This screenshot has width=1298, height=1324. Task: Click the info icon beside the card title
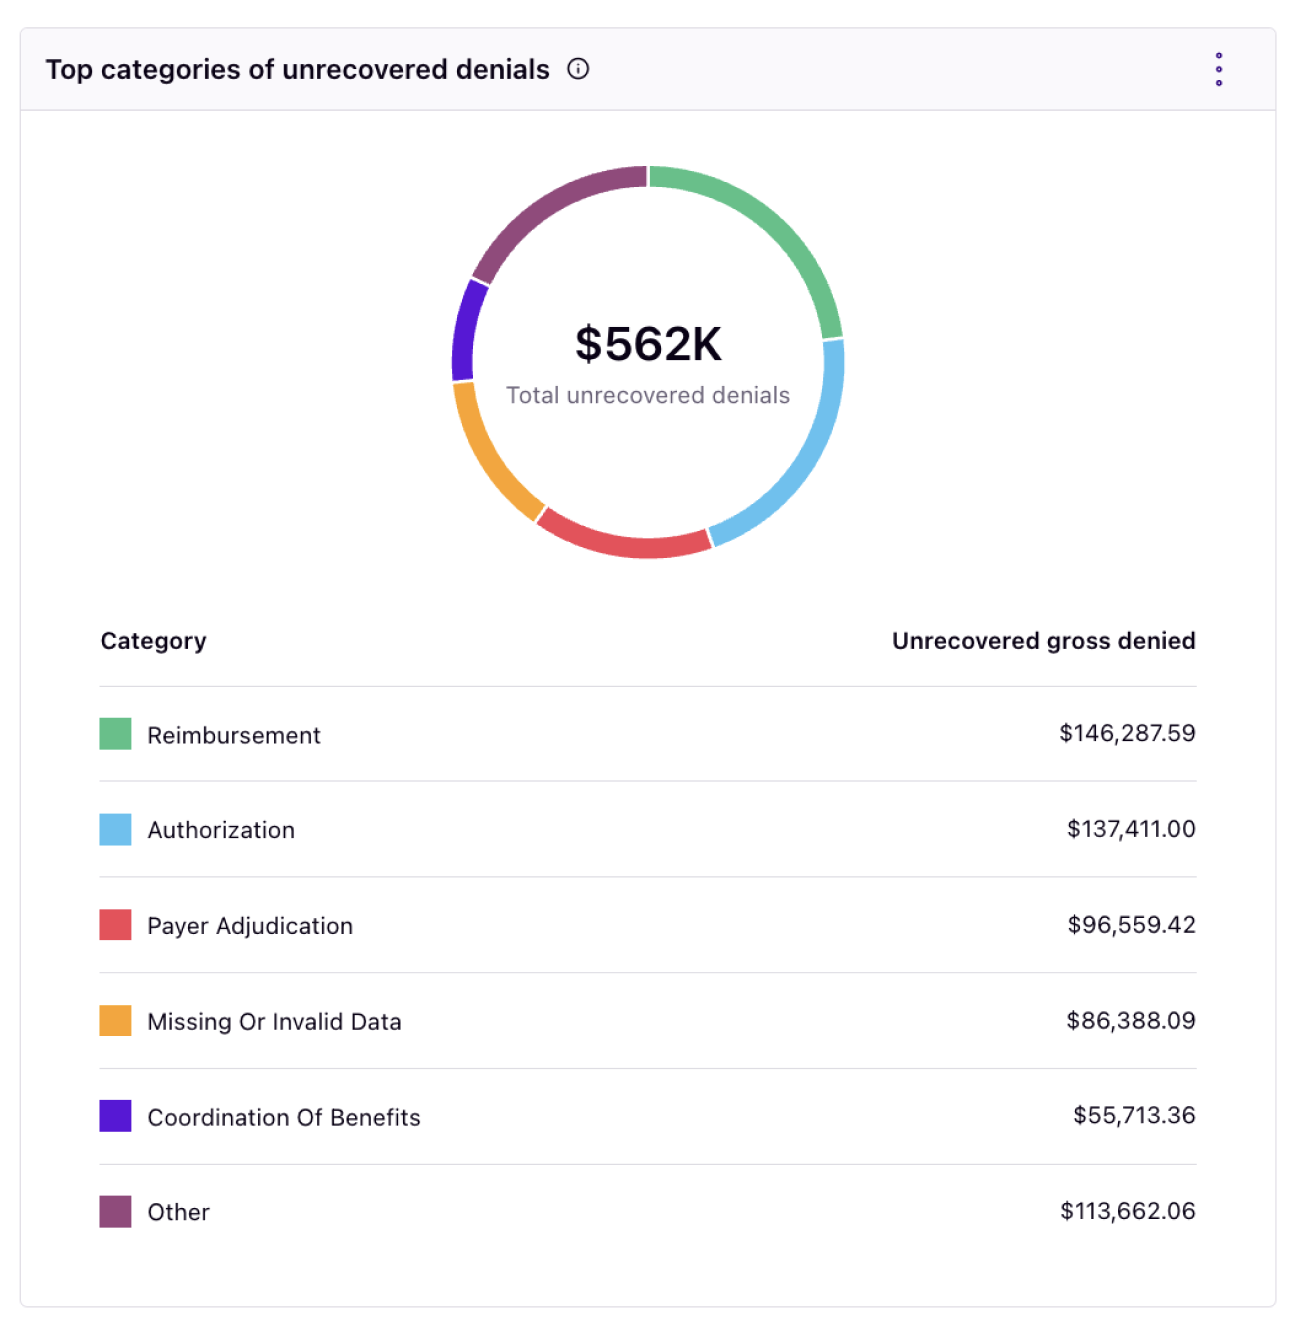pos(578,69)
